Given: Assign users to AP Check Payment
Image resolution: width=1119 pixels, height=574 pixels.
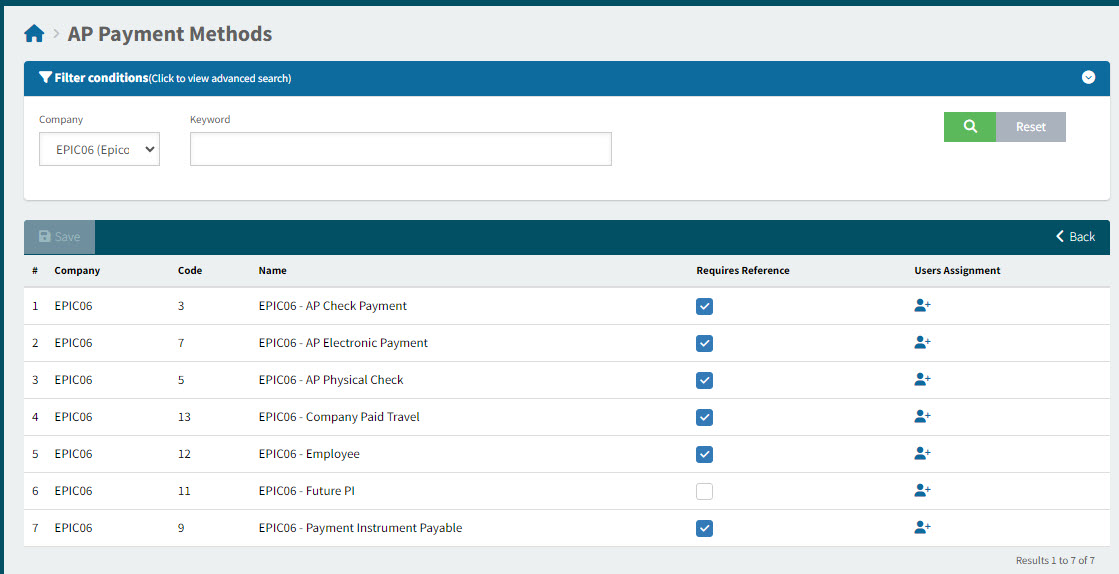Looking at the screenshot, I should click(922, 306).
